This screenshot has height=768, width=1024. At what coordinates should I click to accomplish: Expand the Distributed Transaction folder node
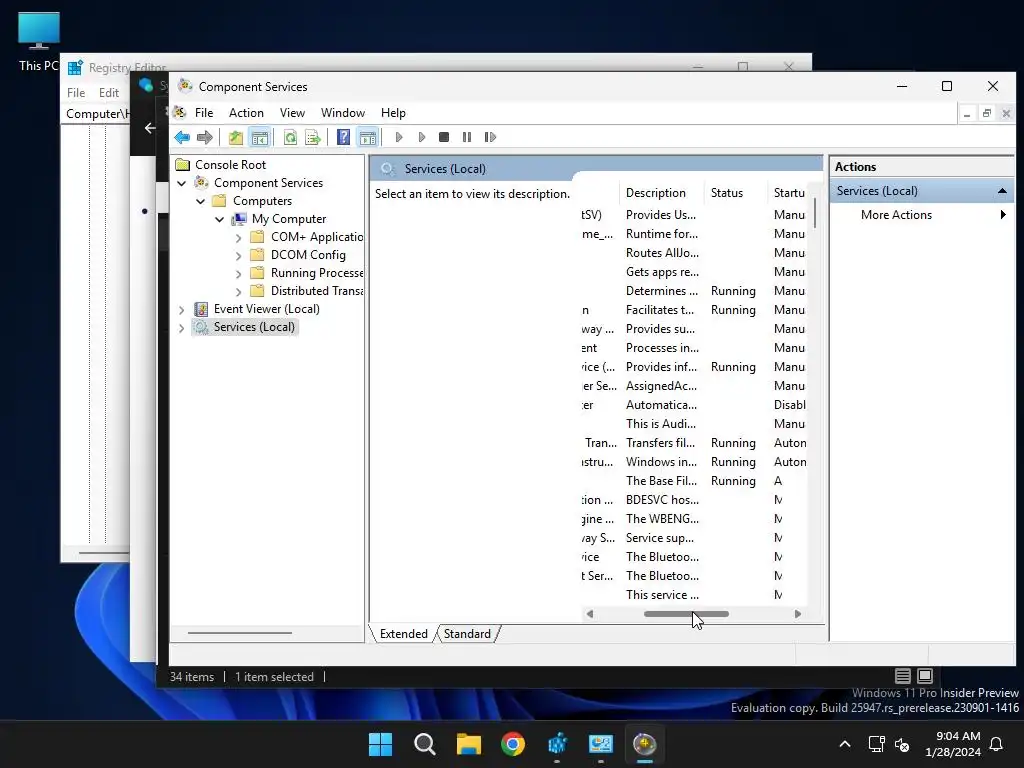[238, 291]
